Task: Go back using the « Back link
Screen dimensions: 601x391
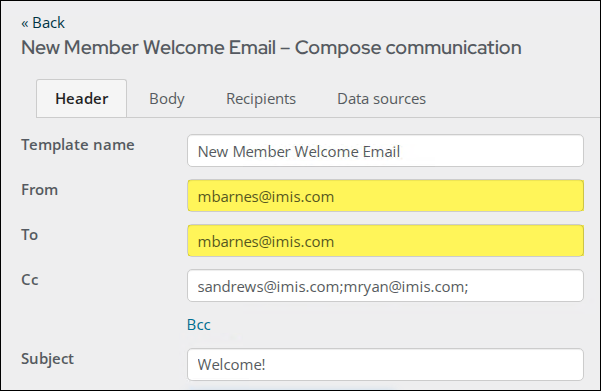Action: coord(43,23)
